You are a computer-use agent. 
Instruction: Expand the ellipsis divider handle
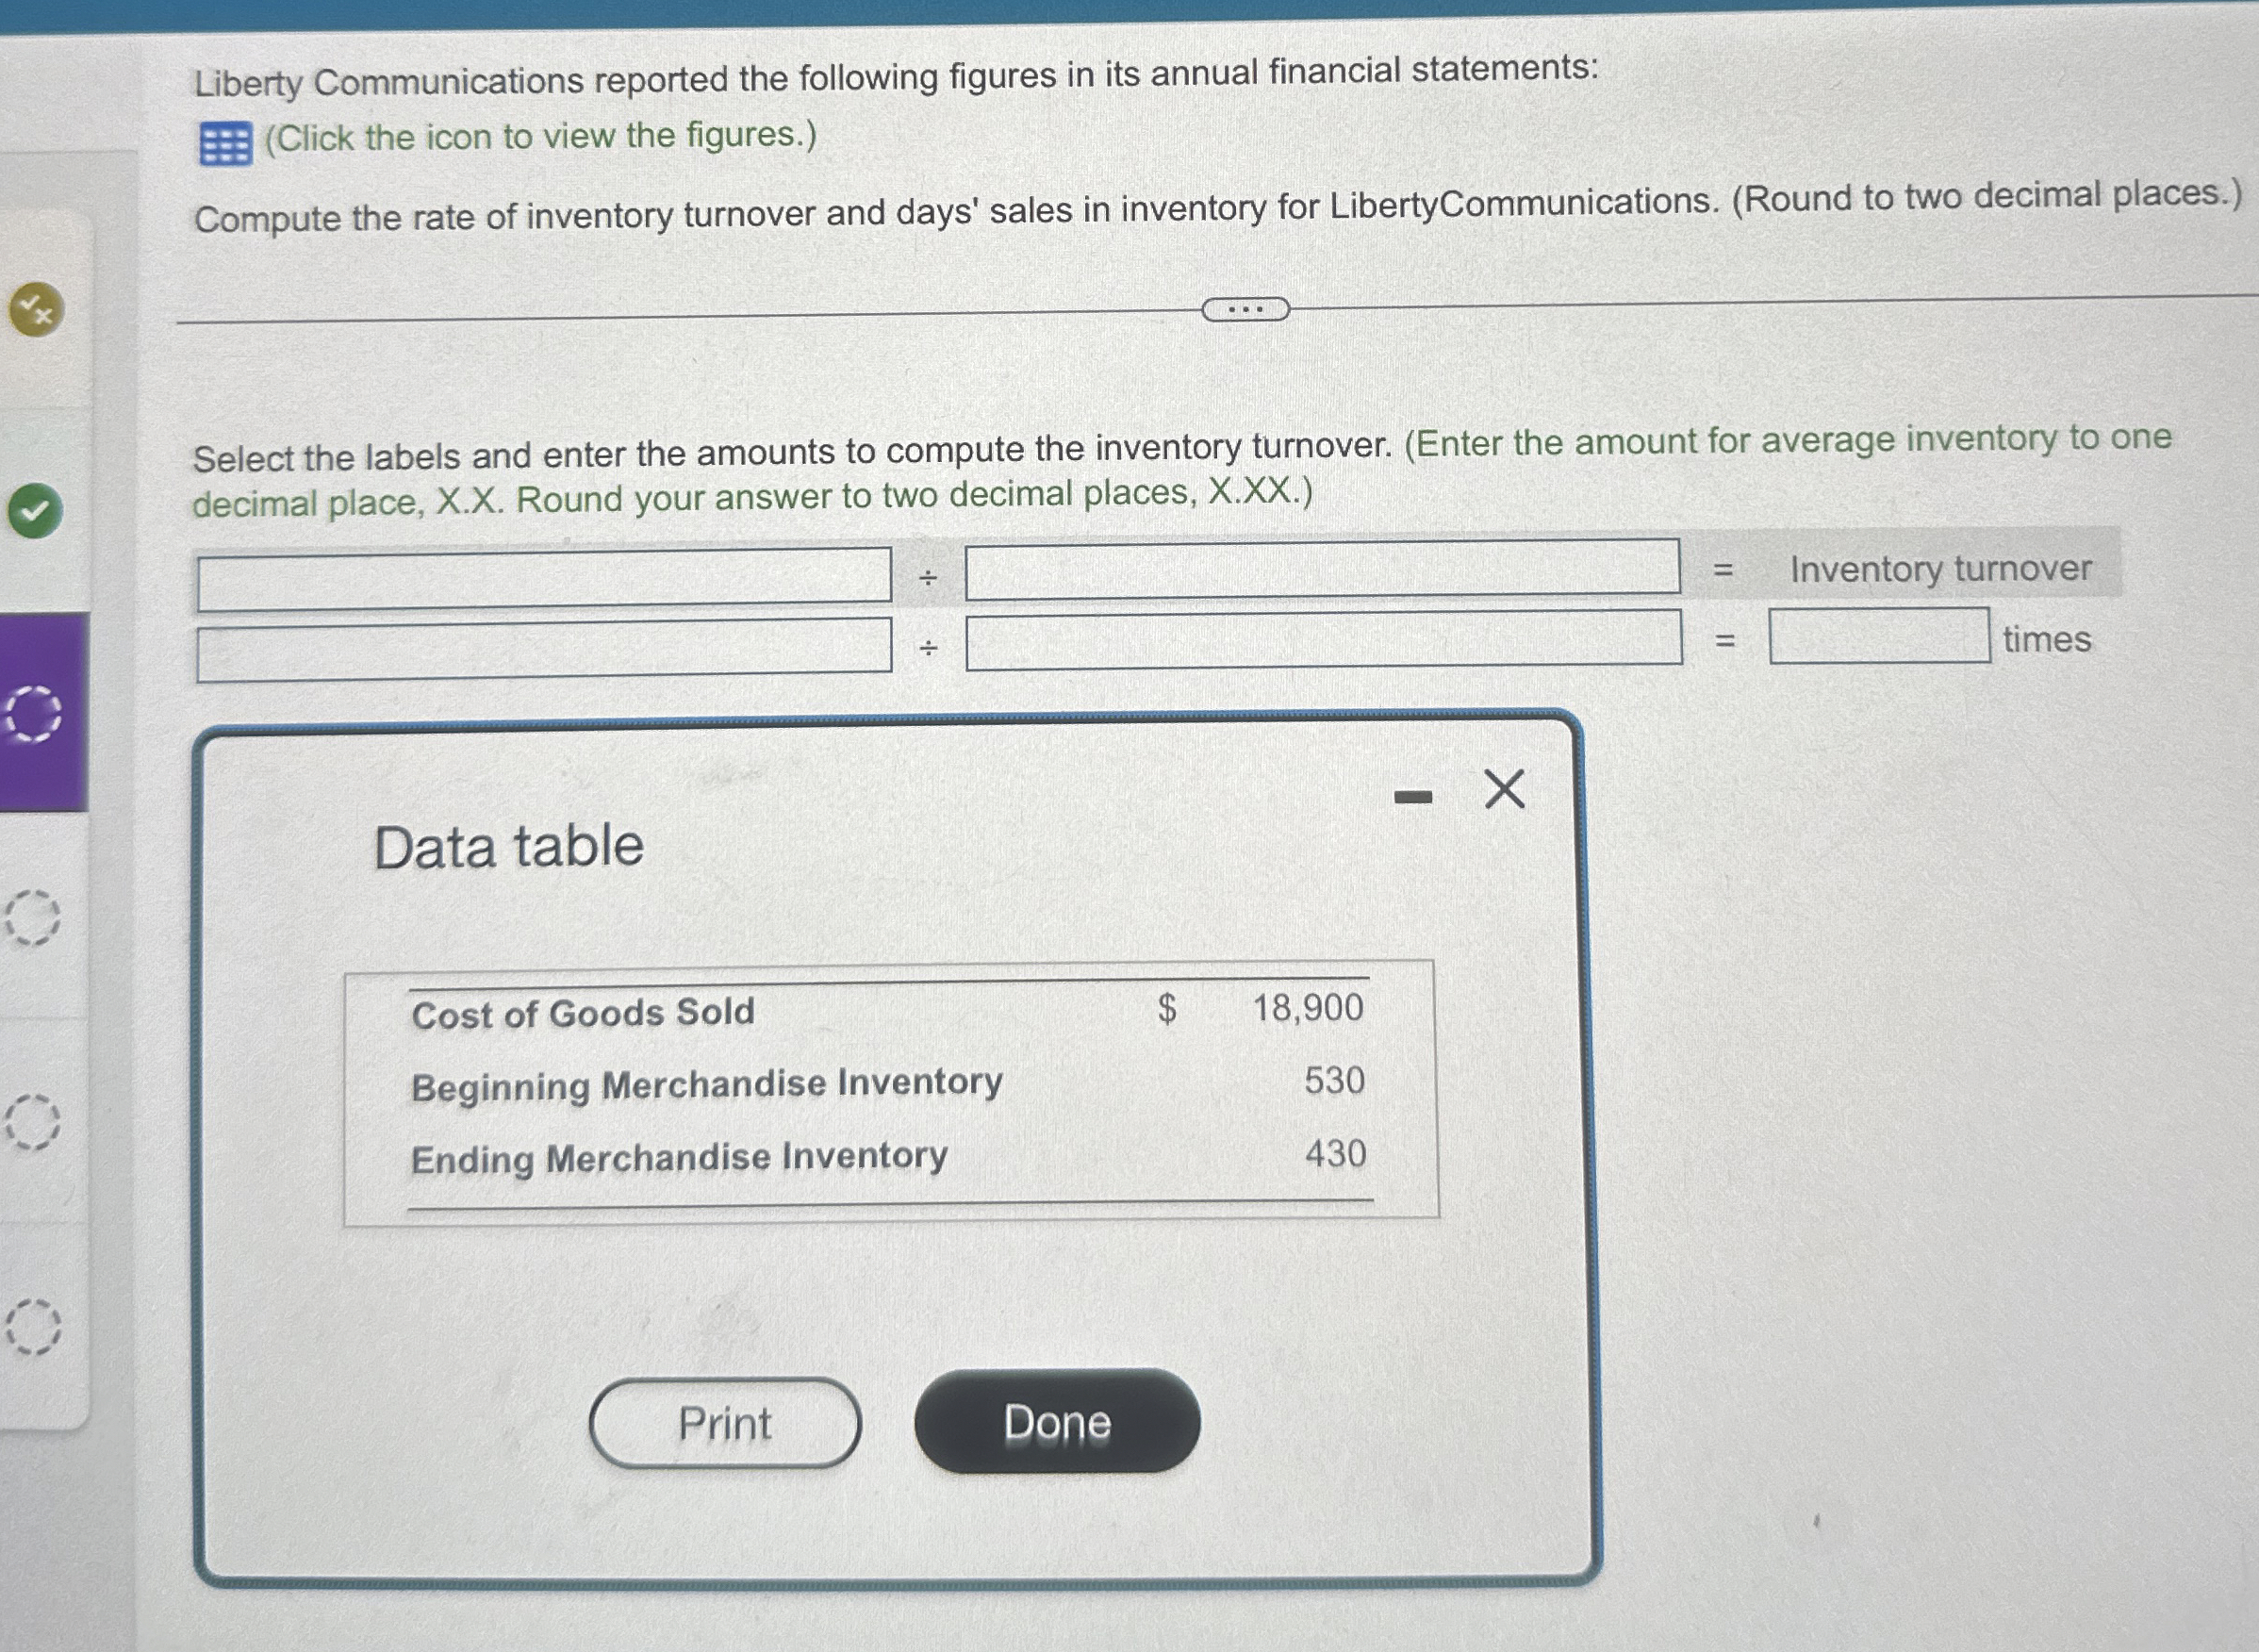click(x=1245, y=309)
